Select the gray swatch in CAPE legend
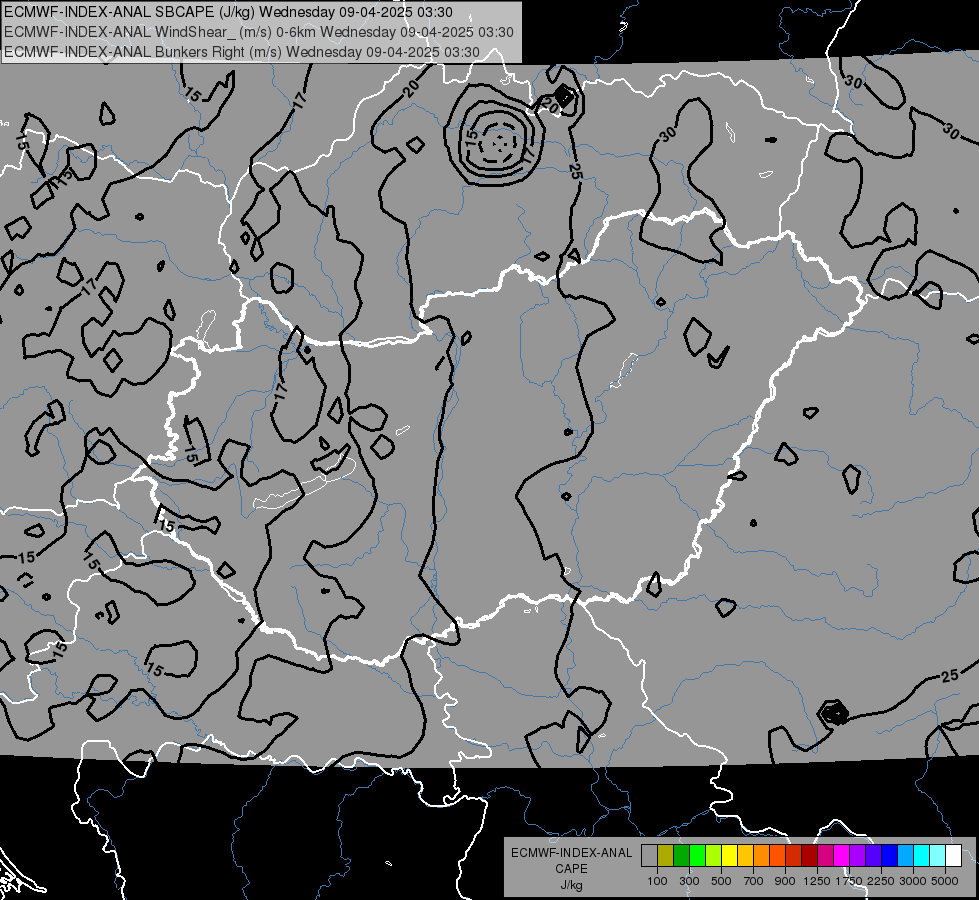 pos(649,856)
